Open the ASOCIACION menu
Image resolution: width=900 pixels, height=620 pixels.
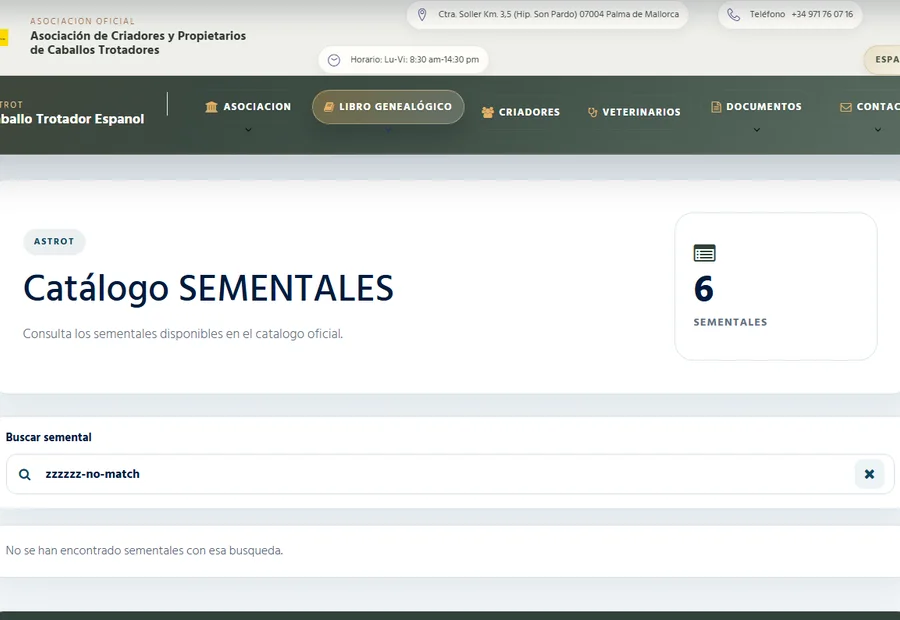pyautogui.click(x=248, y=107)
